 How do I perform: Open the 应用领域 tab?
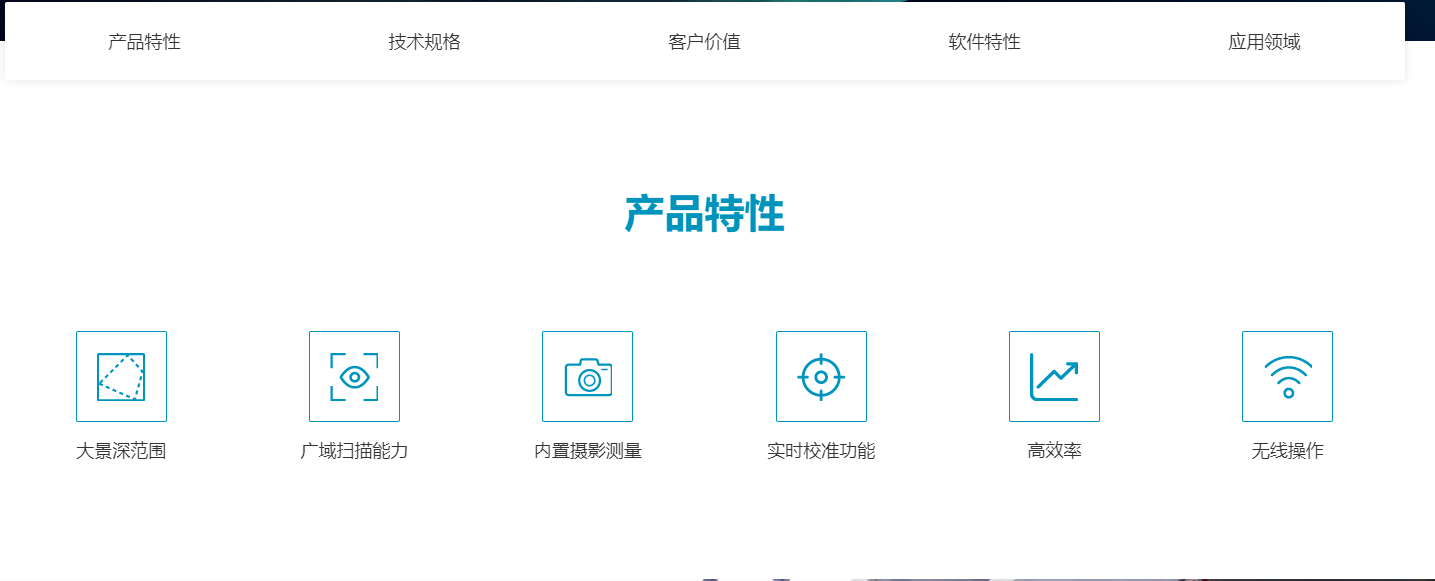click(1264, 42)
